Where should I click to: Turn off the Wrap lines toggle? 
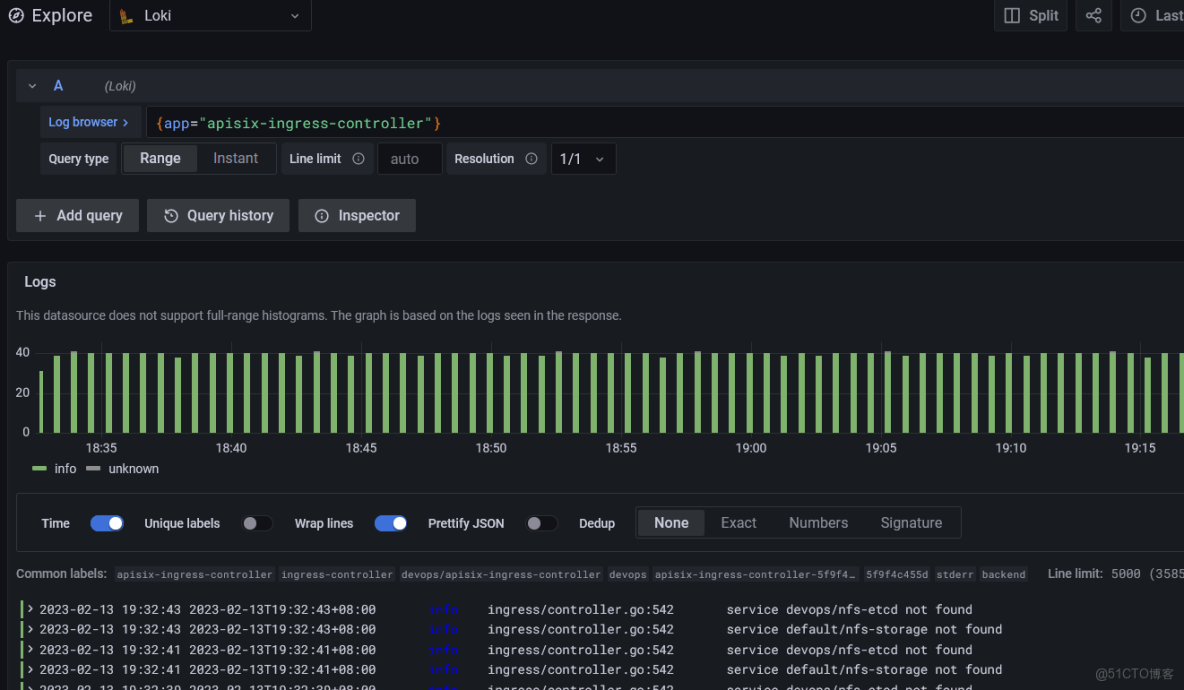tap(390, 523)
